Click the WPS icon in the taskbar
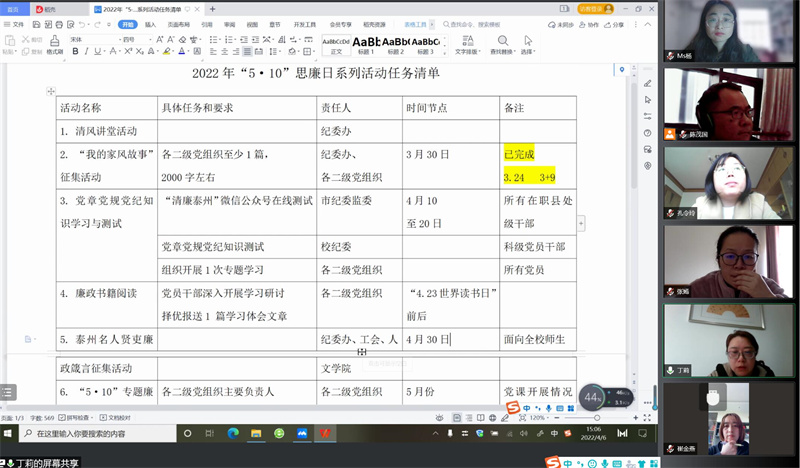 [324, 433]
